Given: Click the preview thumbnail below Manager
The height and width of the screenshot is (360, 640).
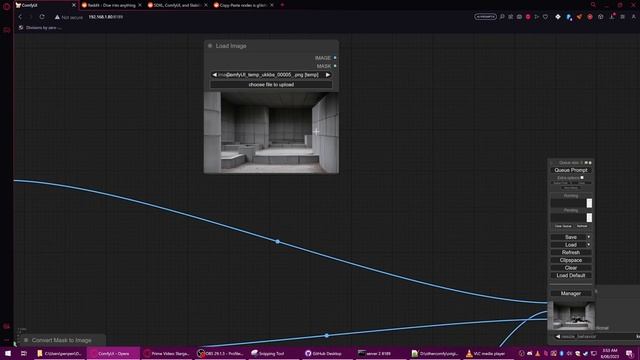Looking at the screenshot, I should pyautogui.click(x=571, y=315).
